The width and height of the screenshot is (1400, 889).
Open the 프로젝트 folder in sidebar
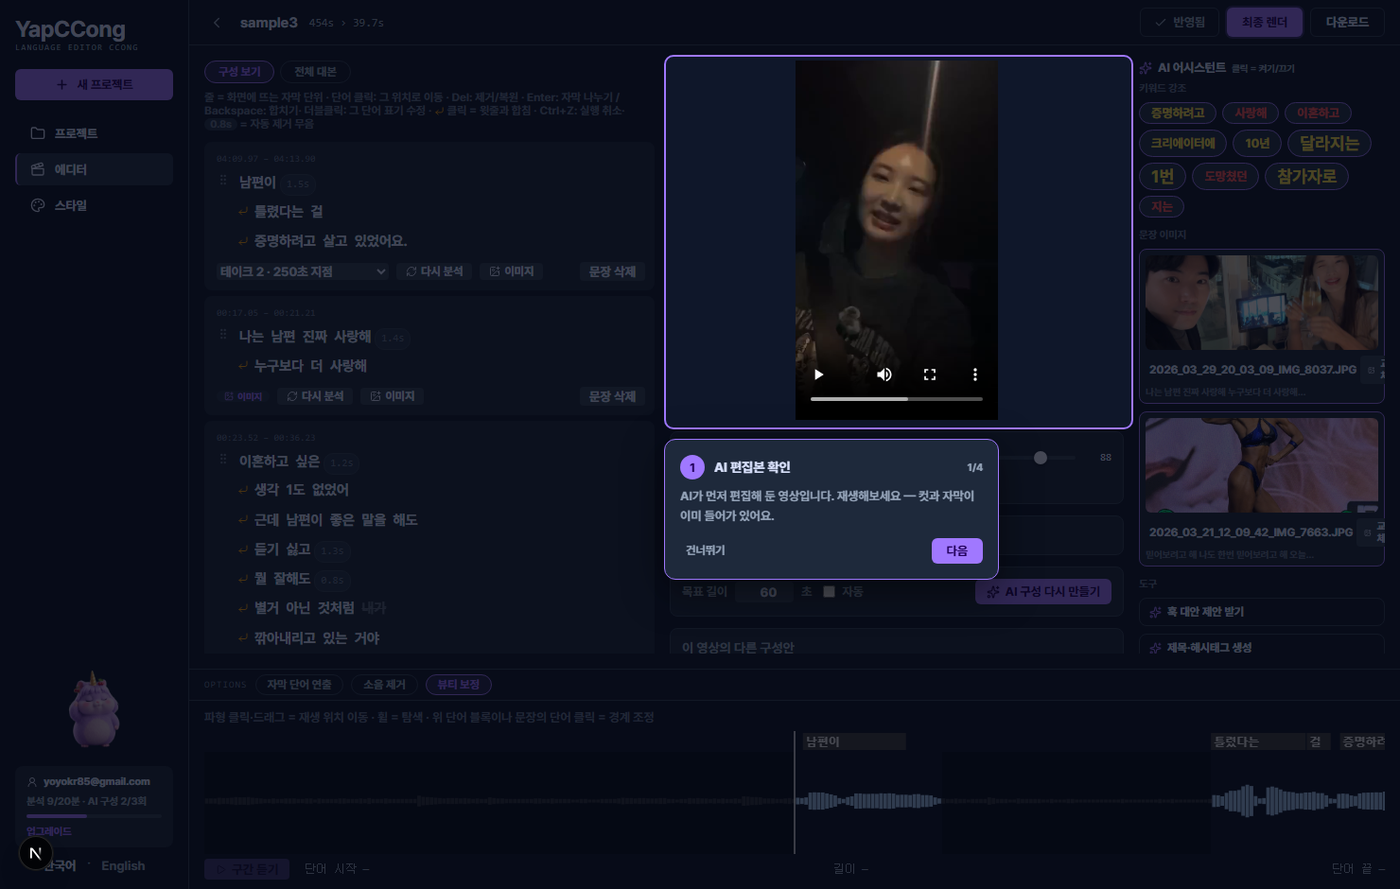(x=94, y=133)
